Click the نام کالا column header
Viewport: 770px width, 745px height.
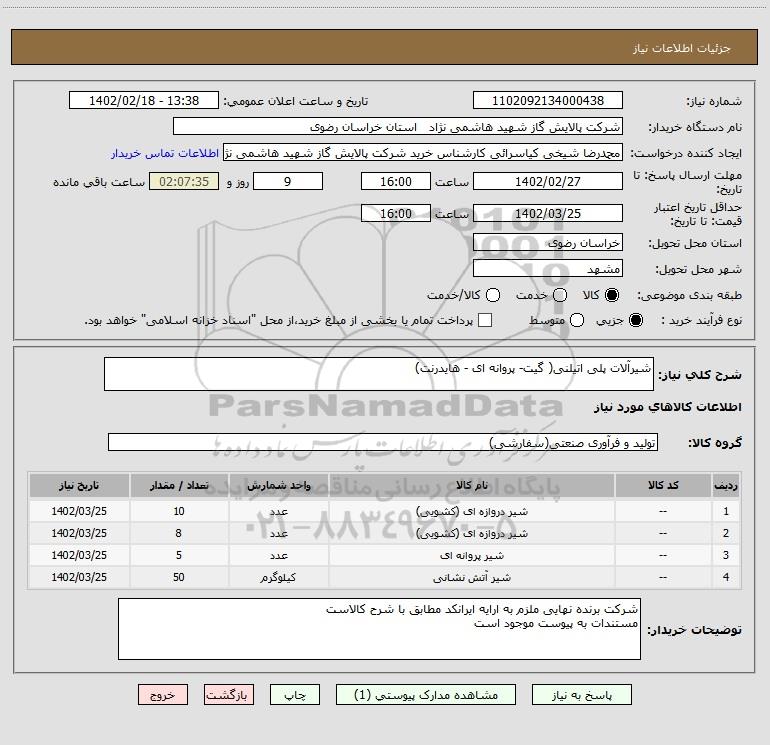(x=471, y=485)
